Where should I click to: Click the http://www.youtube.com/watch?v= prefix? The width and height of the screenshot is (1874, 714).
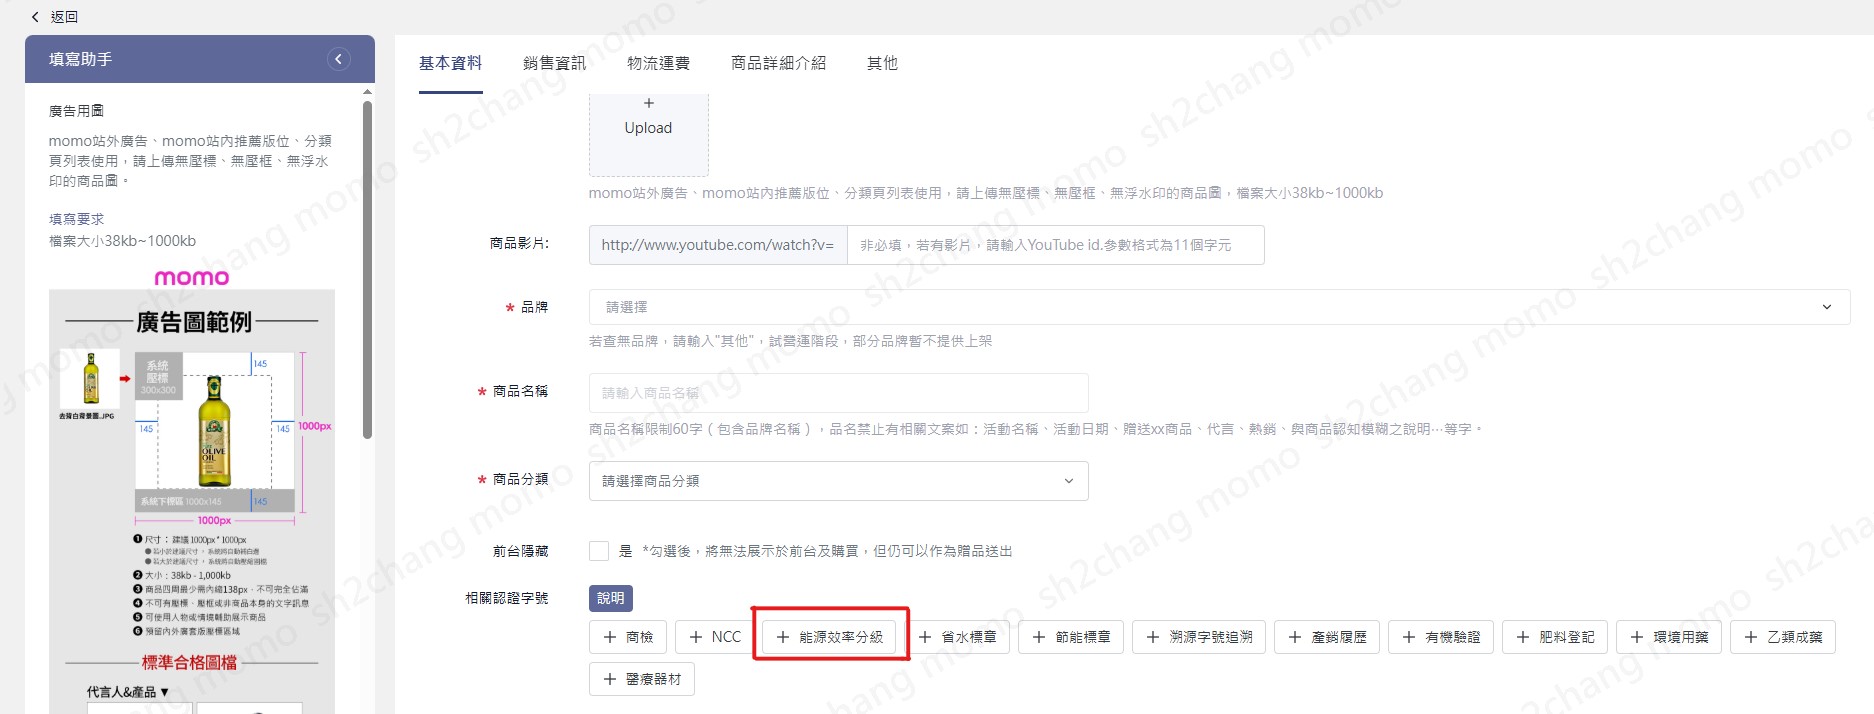(x=718, y=245)
